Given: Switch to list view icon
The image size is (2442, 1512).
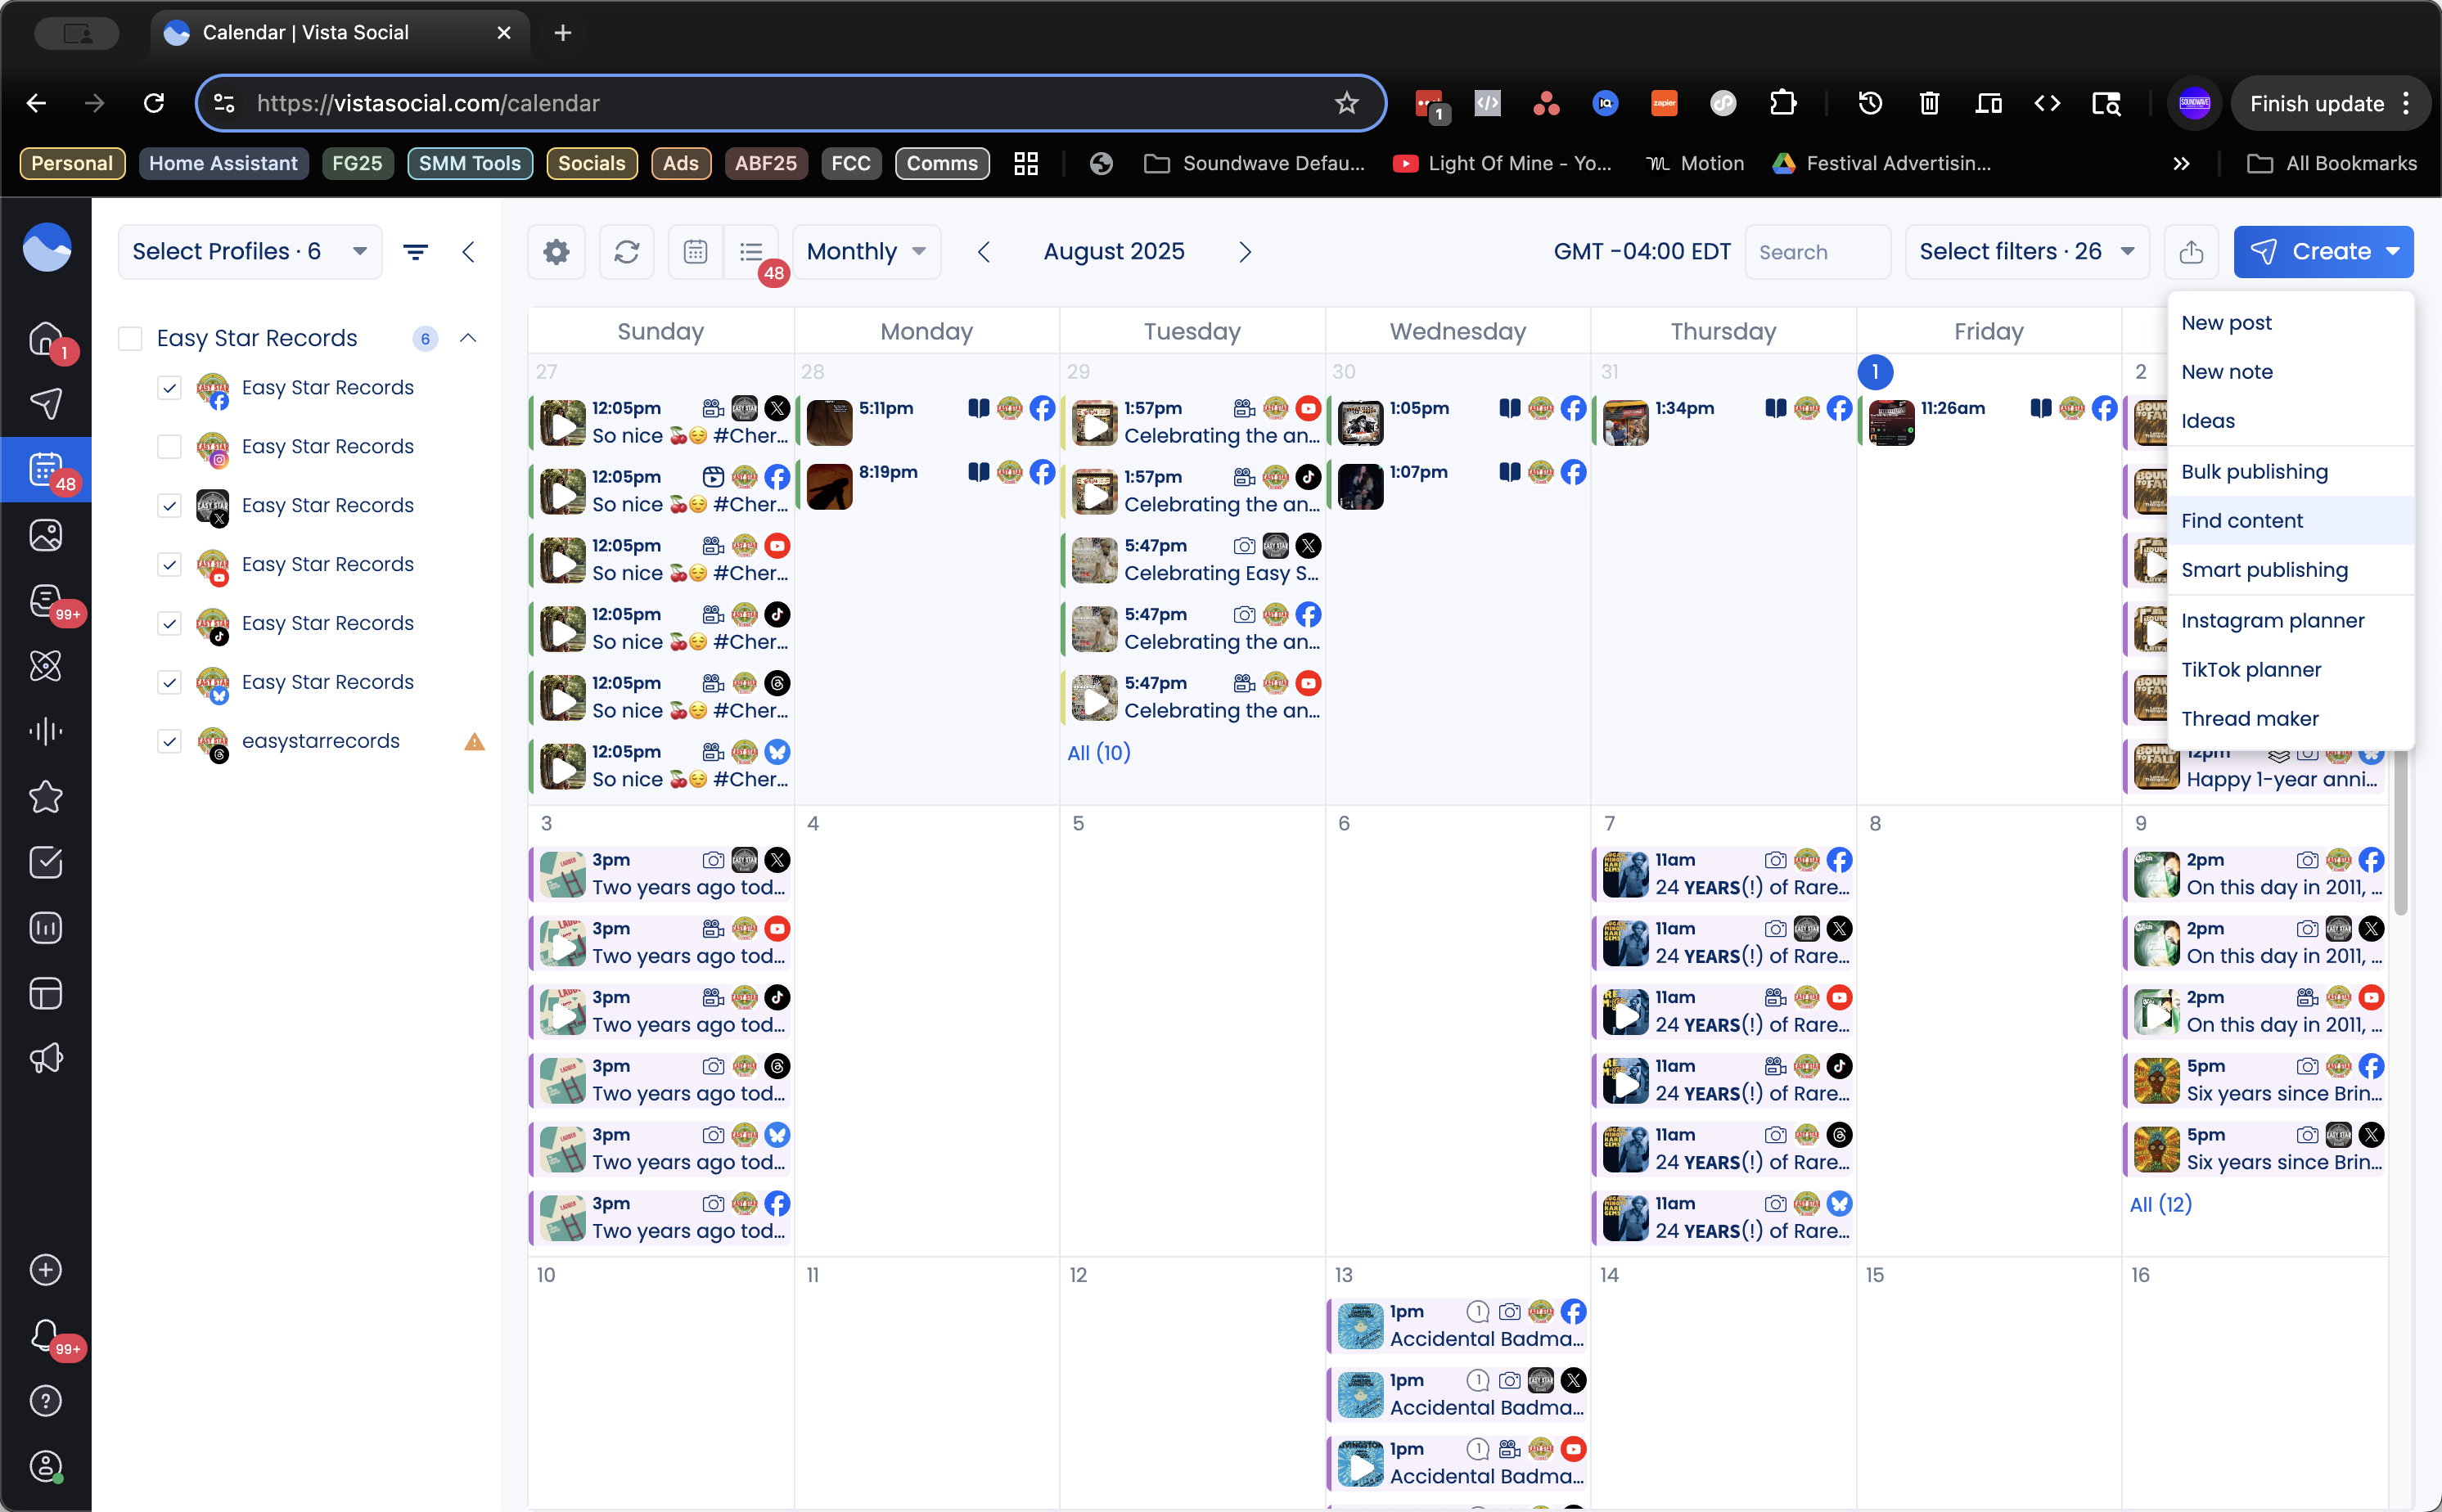Looking at the screenshot, I should tap(752, 252).
